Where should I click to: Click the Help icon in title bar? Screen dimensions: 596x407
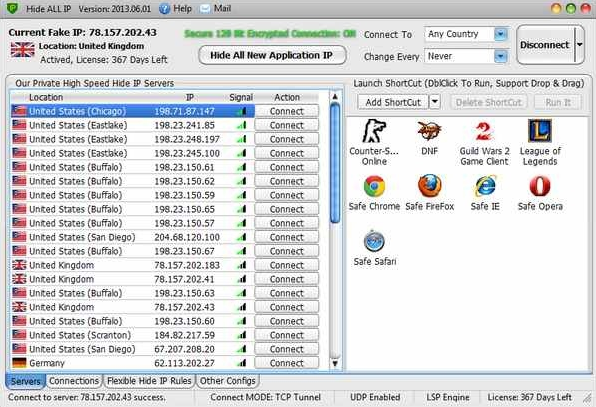tap(164, 9)
